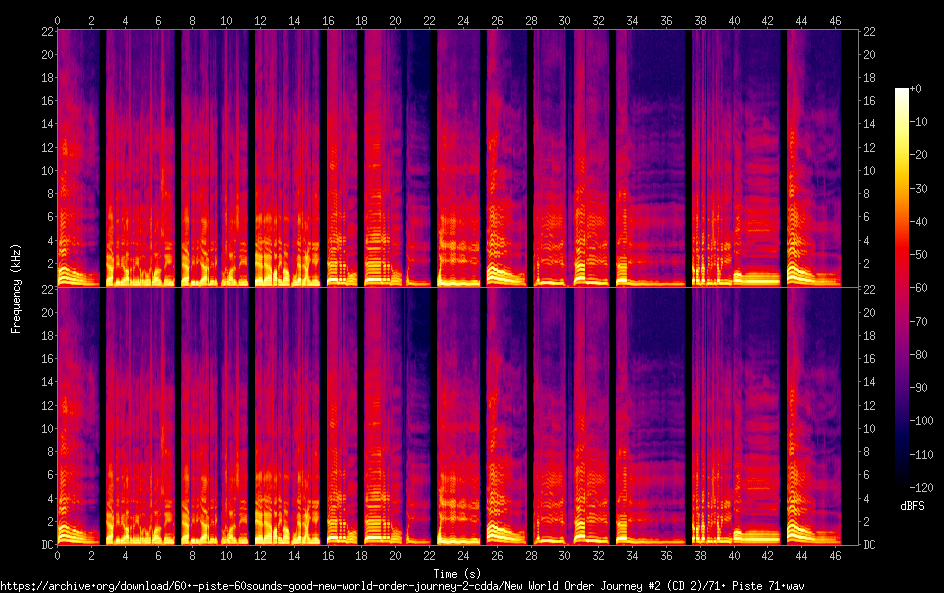944x593 pixels.
Task: Click the "-110" value on the color scale
Action: pyautogui.click(x=922, y=455)
